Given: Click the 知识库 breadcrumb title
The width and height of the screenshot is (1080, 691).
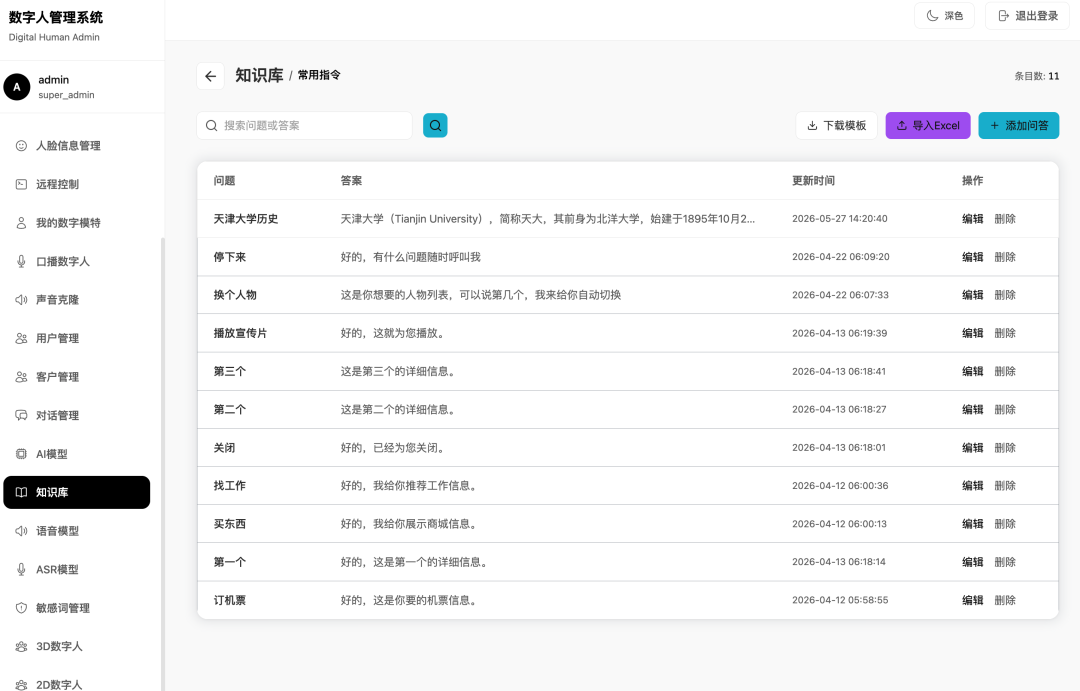Looking at the screenshot, I should point(259,75).
